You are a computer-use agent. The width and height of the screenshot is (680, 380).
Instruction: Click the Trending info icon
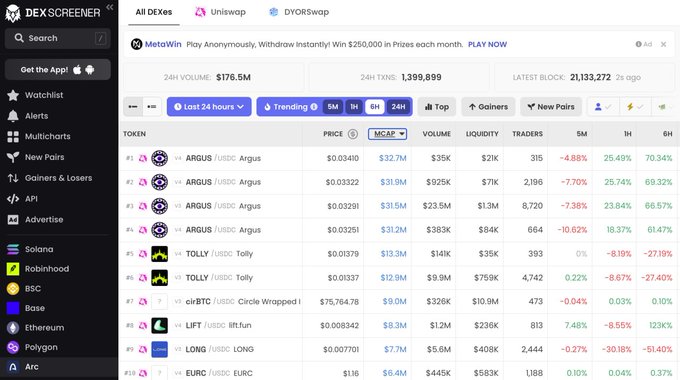pos(314,107)
